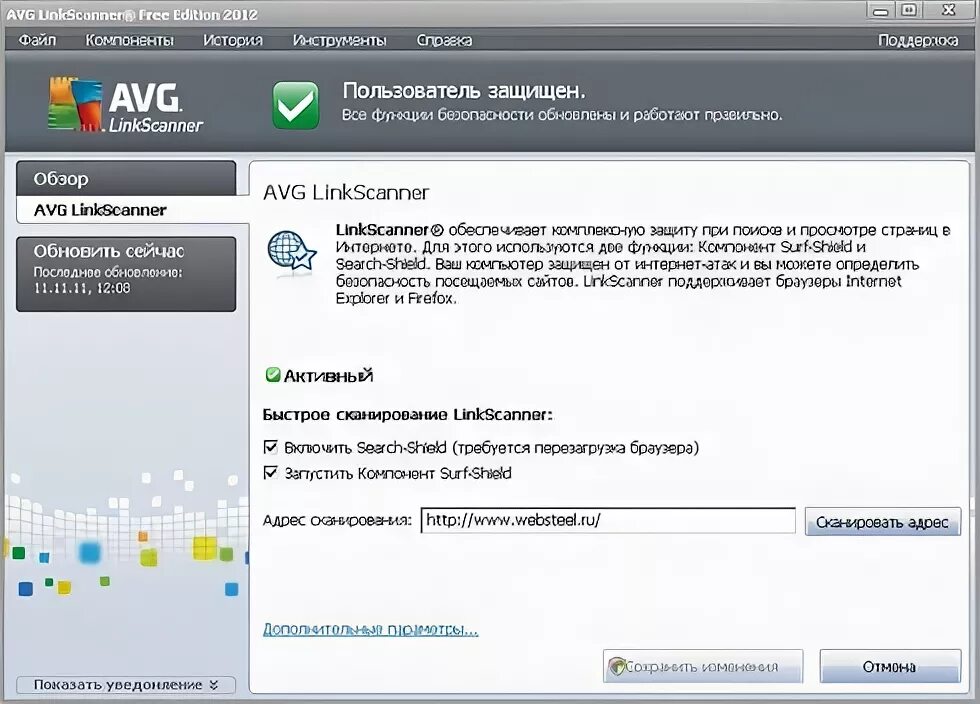The height and width of the screenshot is (704, 980).
Task: Click the green Активный status icon
Action: click(273, 375)
